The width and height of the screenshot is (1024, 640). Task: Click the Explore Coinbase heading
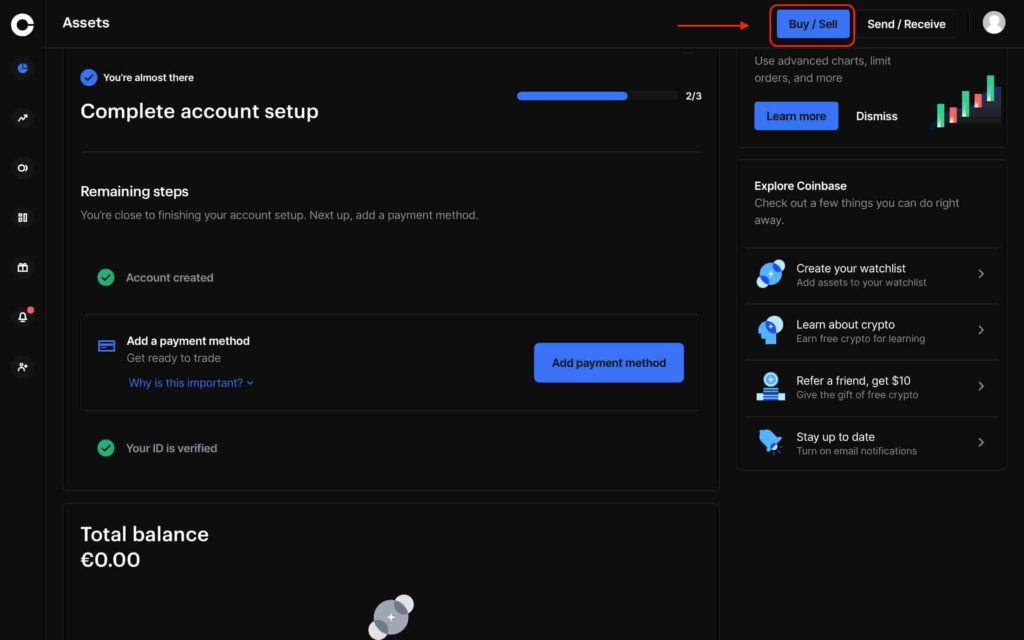click(800, 186)
